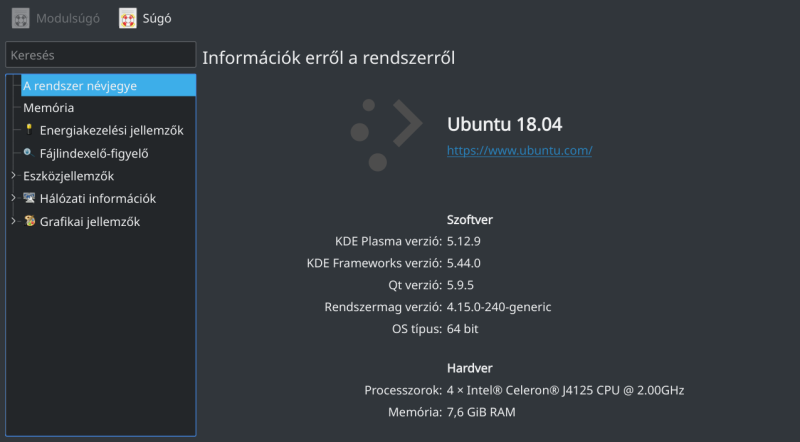Open the Memória entry in sidebar

pos(48,108)
